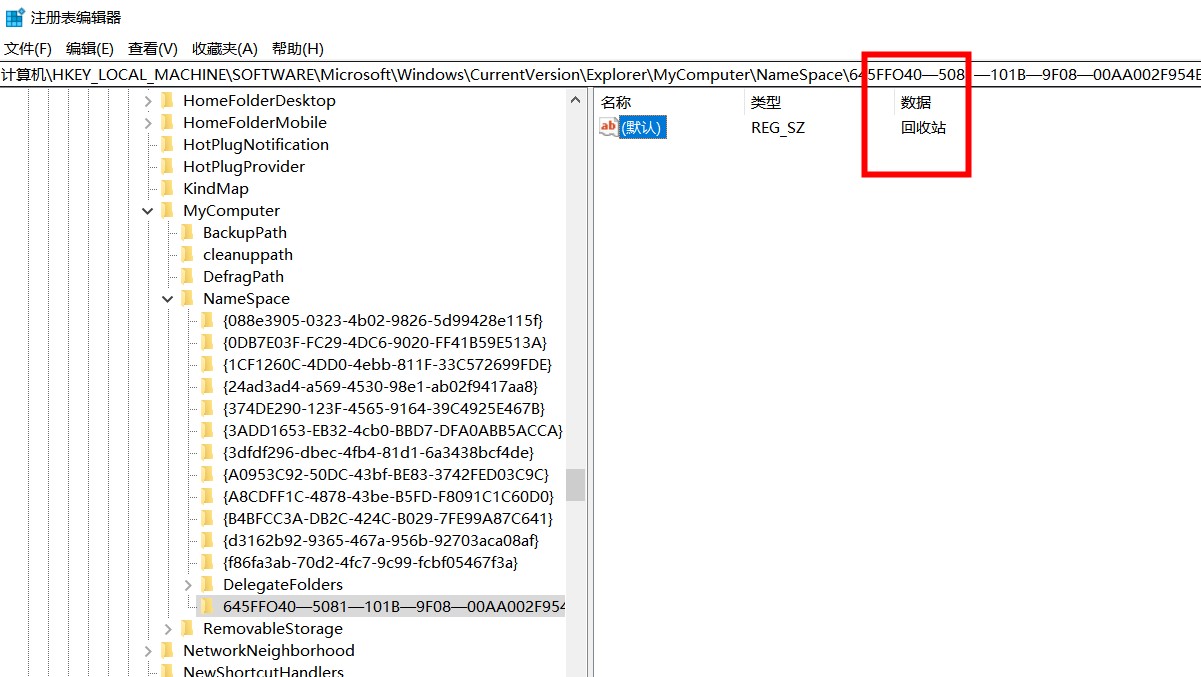The image size is (1201, 677).
Task: Open the 编辑(E) menu
Action: pyautogui.click(x=90, y=48)
